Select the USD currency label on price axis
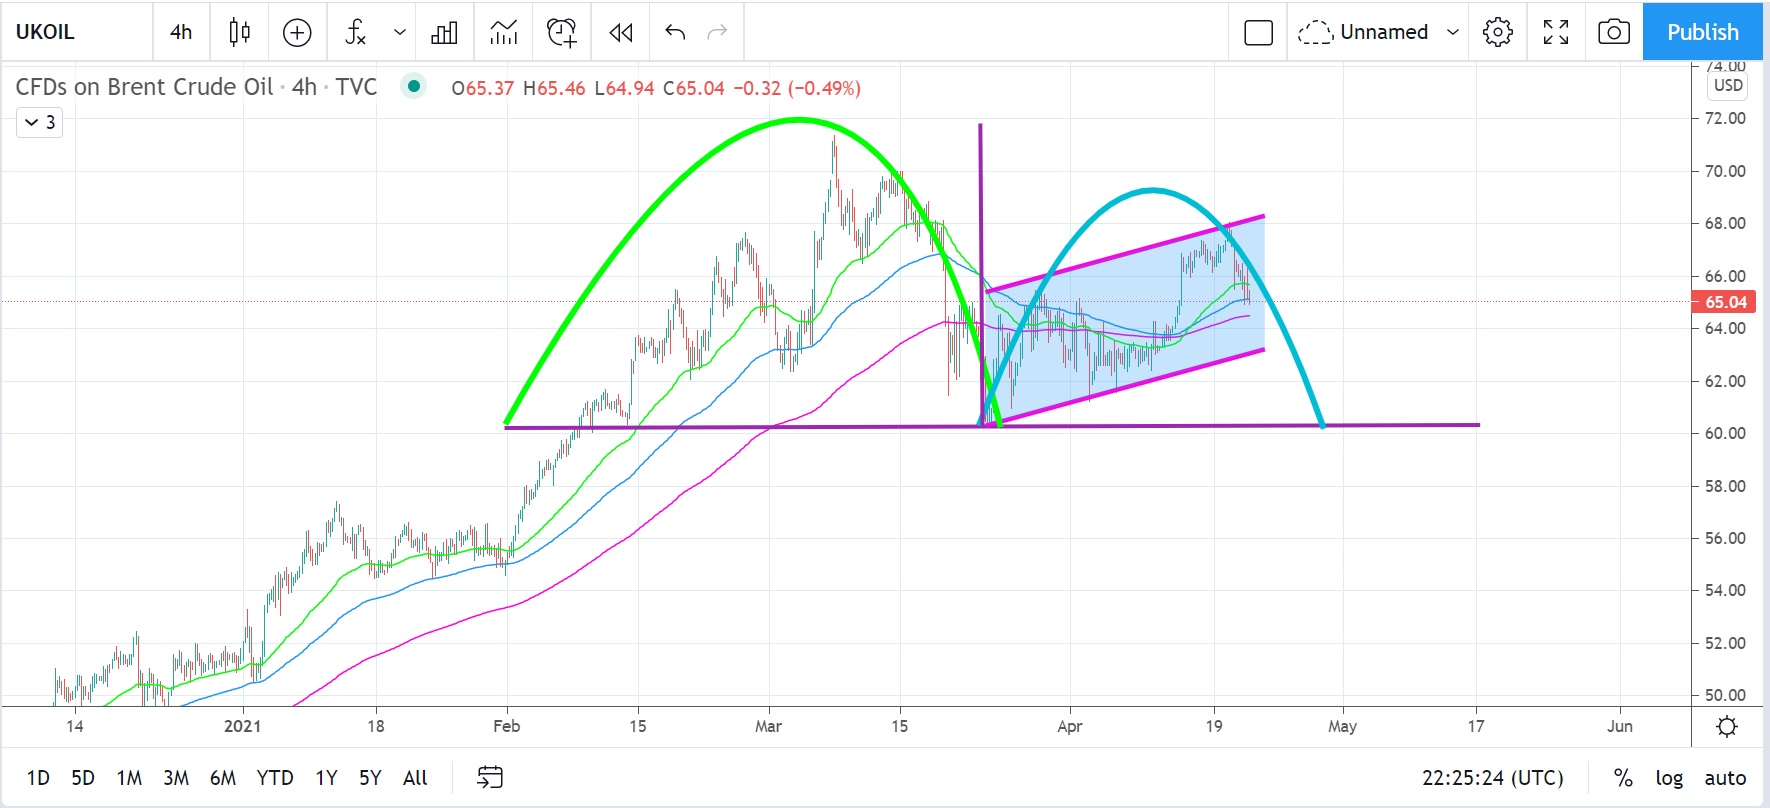 click(1728, 85)
